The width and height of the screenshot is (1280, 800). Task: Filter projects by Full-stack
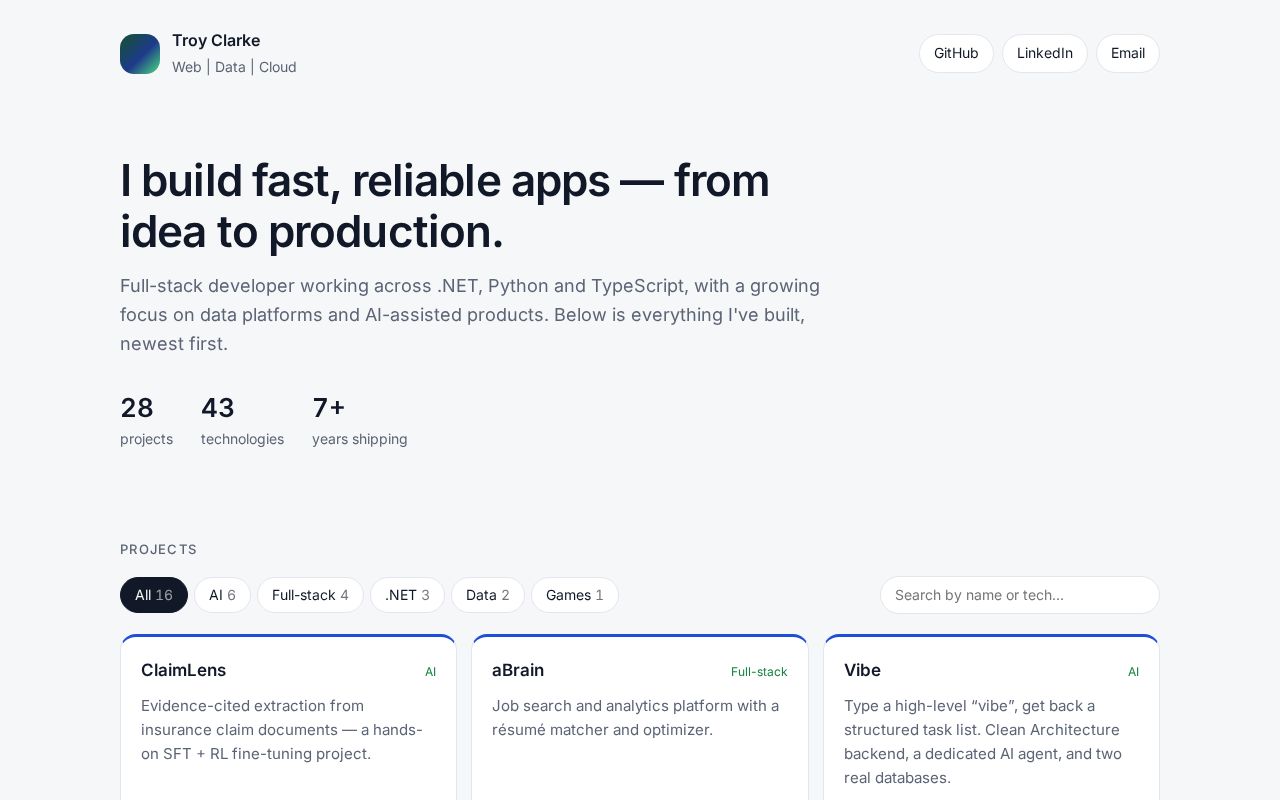tap(310, 595)
